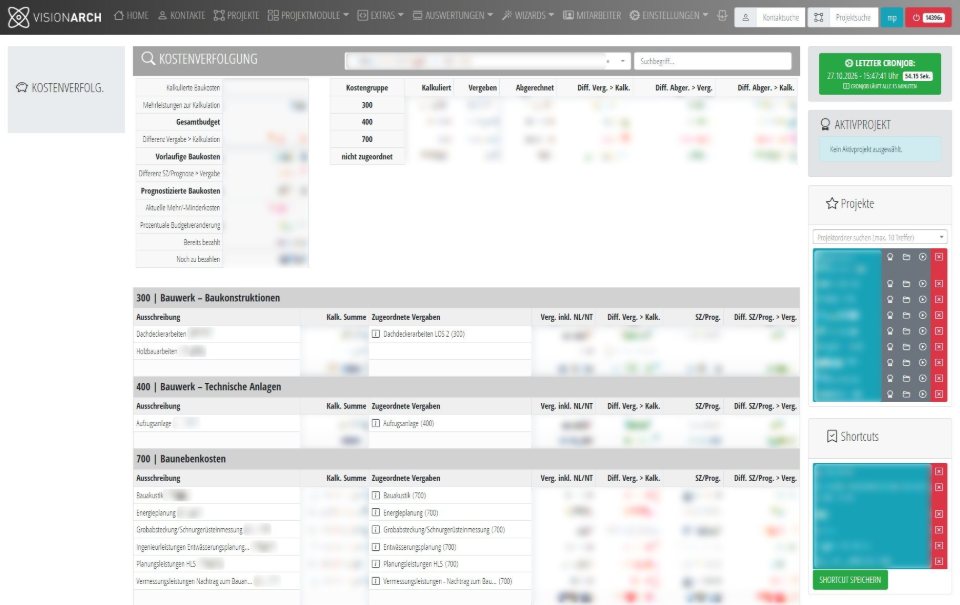Open info icon for Dachdeckerarbeiten LOS 2 (300)
Screen dimensions: 960x605
click(376, 334)
